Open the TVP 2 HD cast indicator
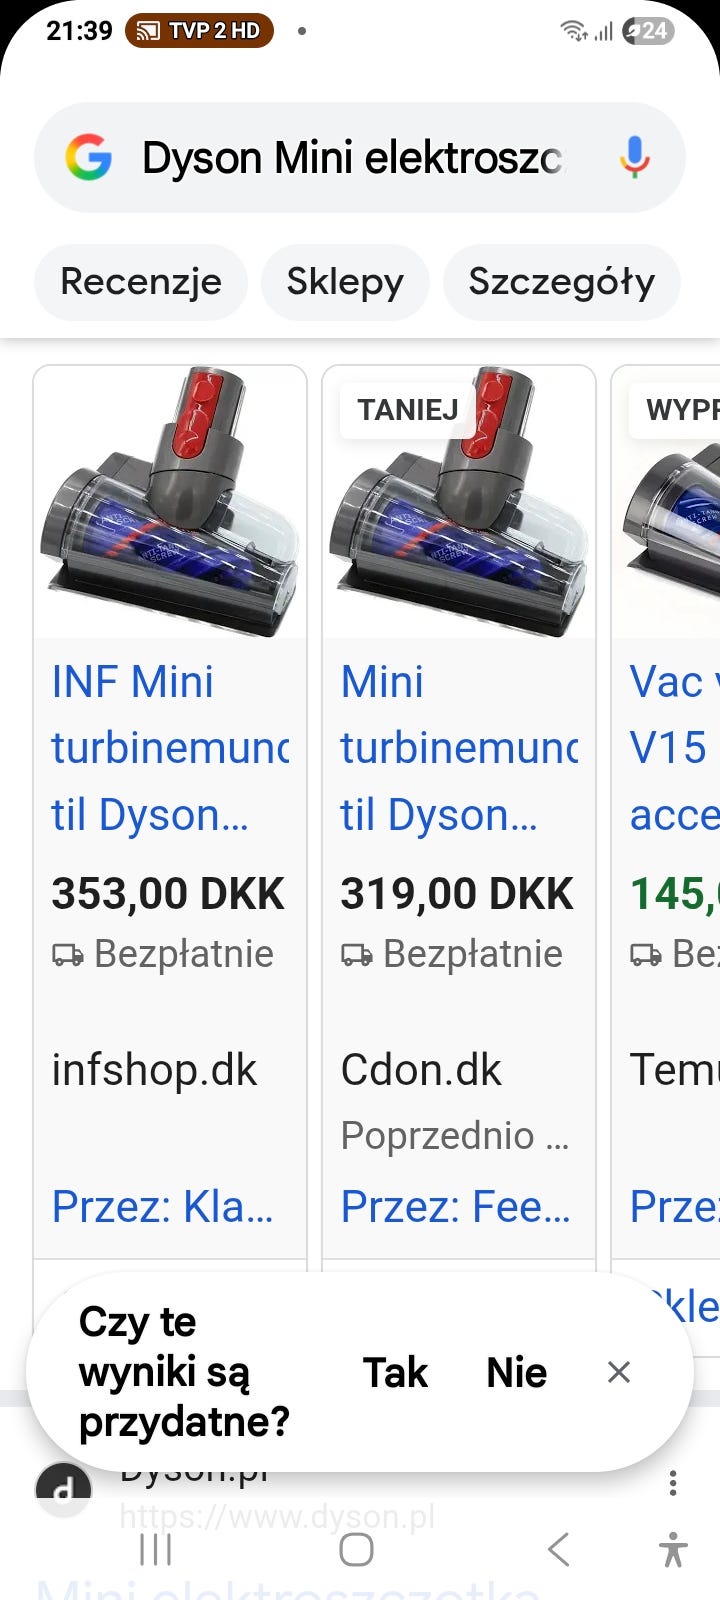This screenshot has height=1600, width=720. click(x=199, y=31)
